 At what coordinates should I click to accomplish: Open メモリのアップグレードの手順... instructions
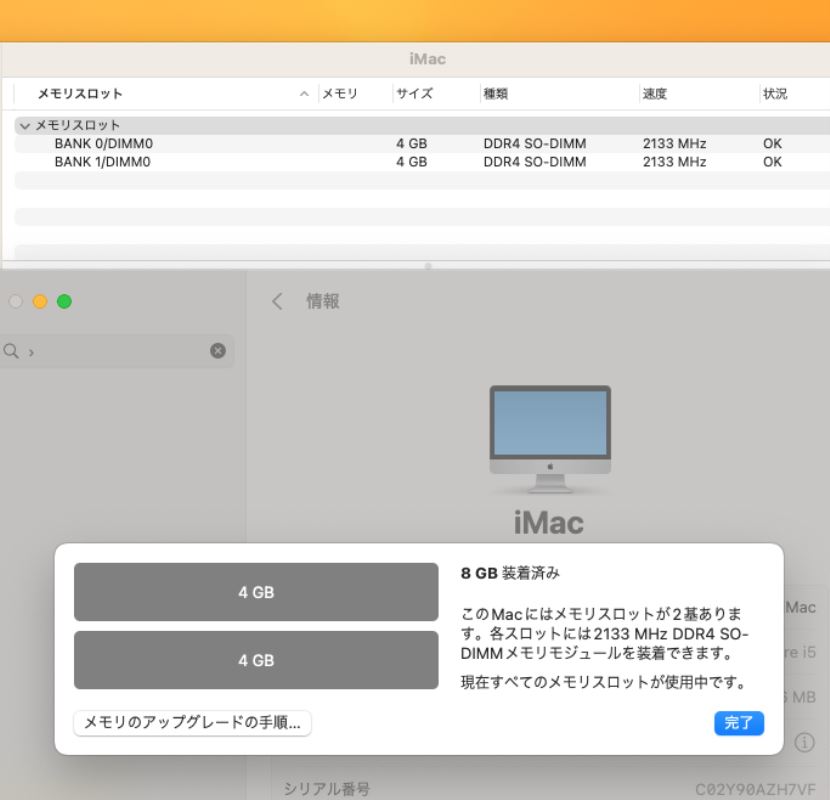pyautogui.click(x=192, y=723)
